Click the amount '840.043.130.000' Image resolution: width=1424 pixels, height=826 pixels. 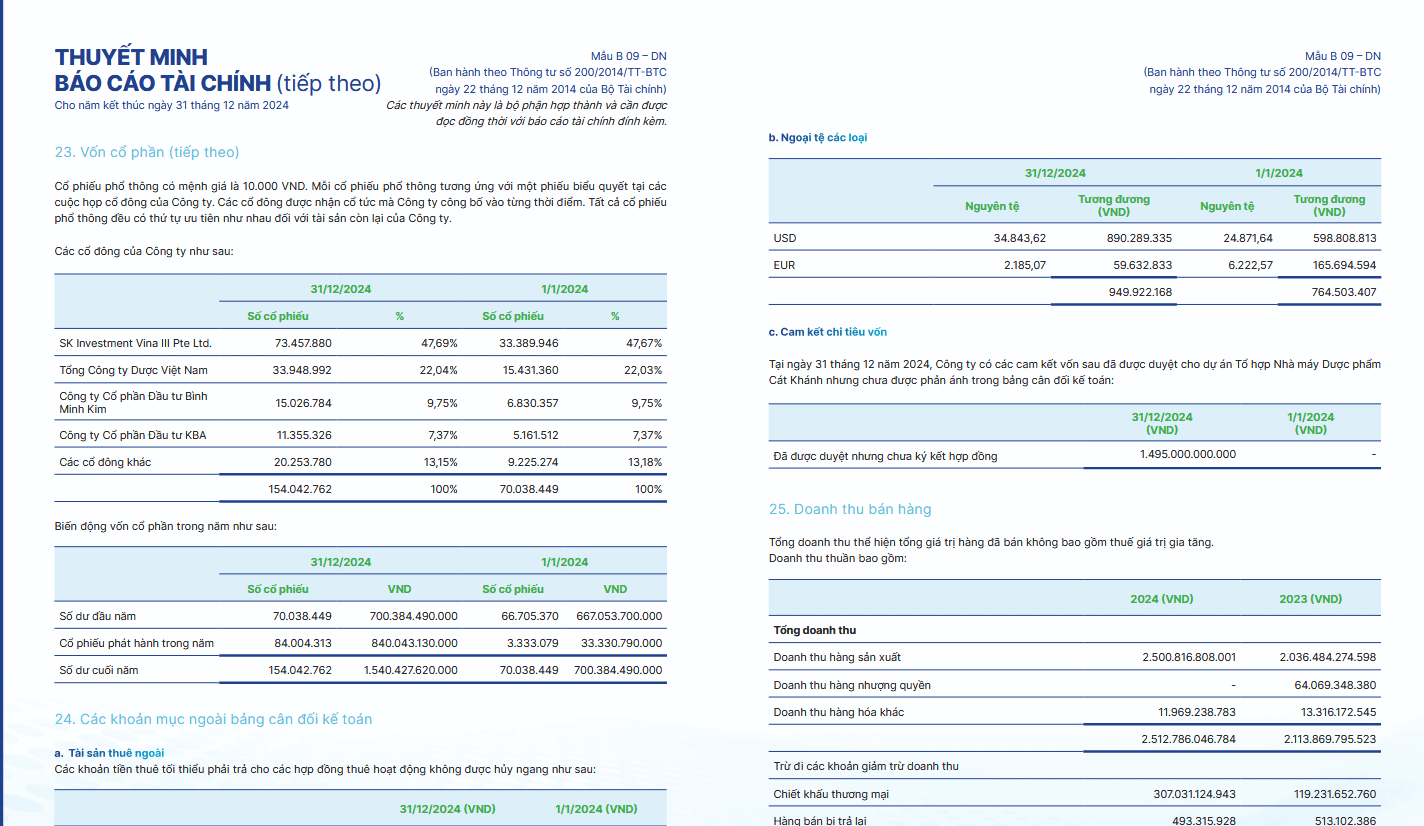(x=415, y=643)
